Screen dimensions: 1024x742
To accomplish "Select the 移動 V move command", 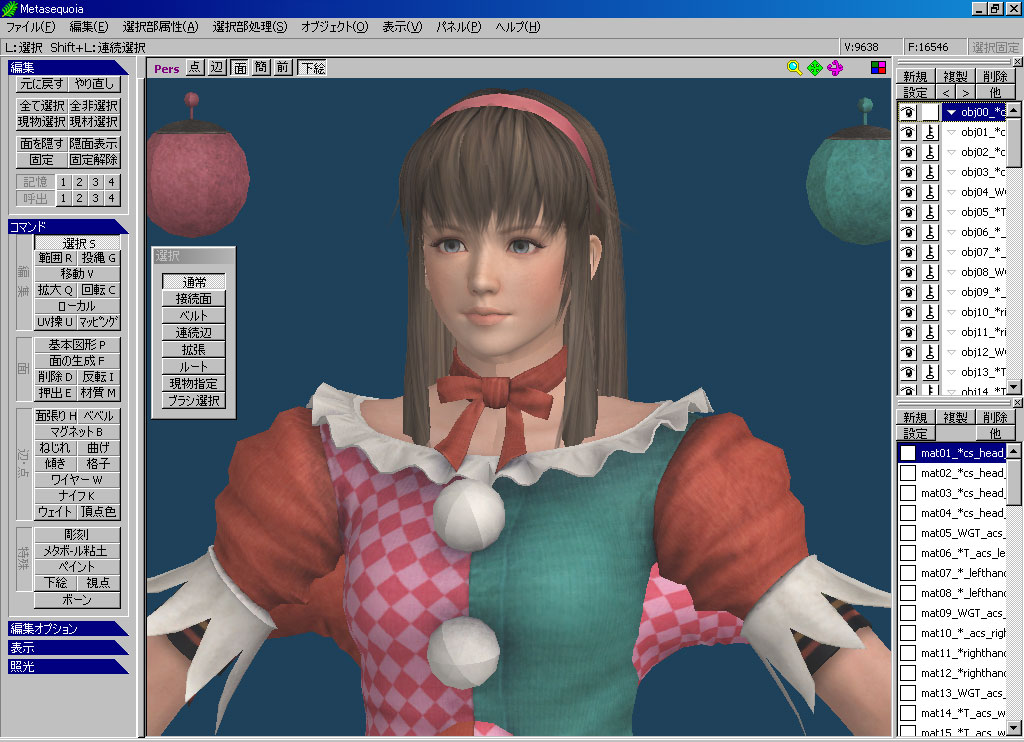I will coord(77,274).
